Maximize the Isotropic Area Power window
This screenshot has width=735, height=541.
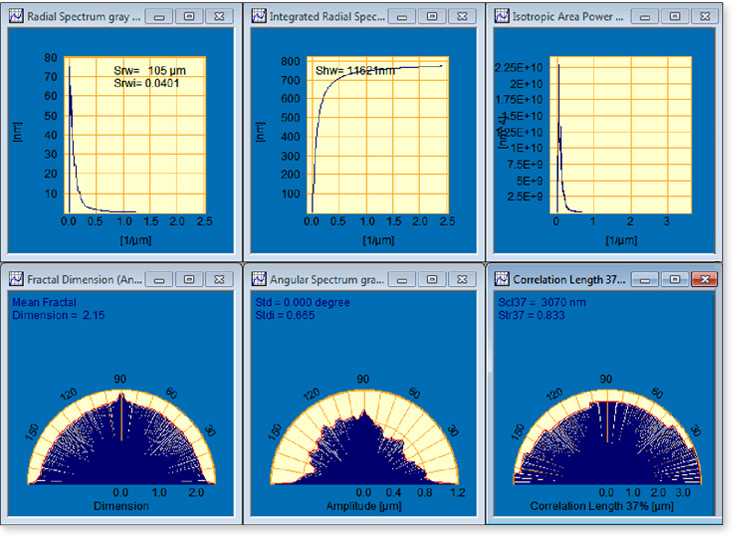click(x=675, y=16)
